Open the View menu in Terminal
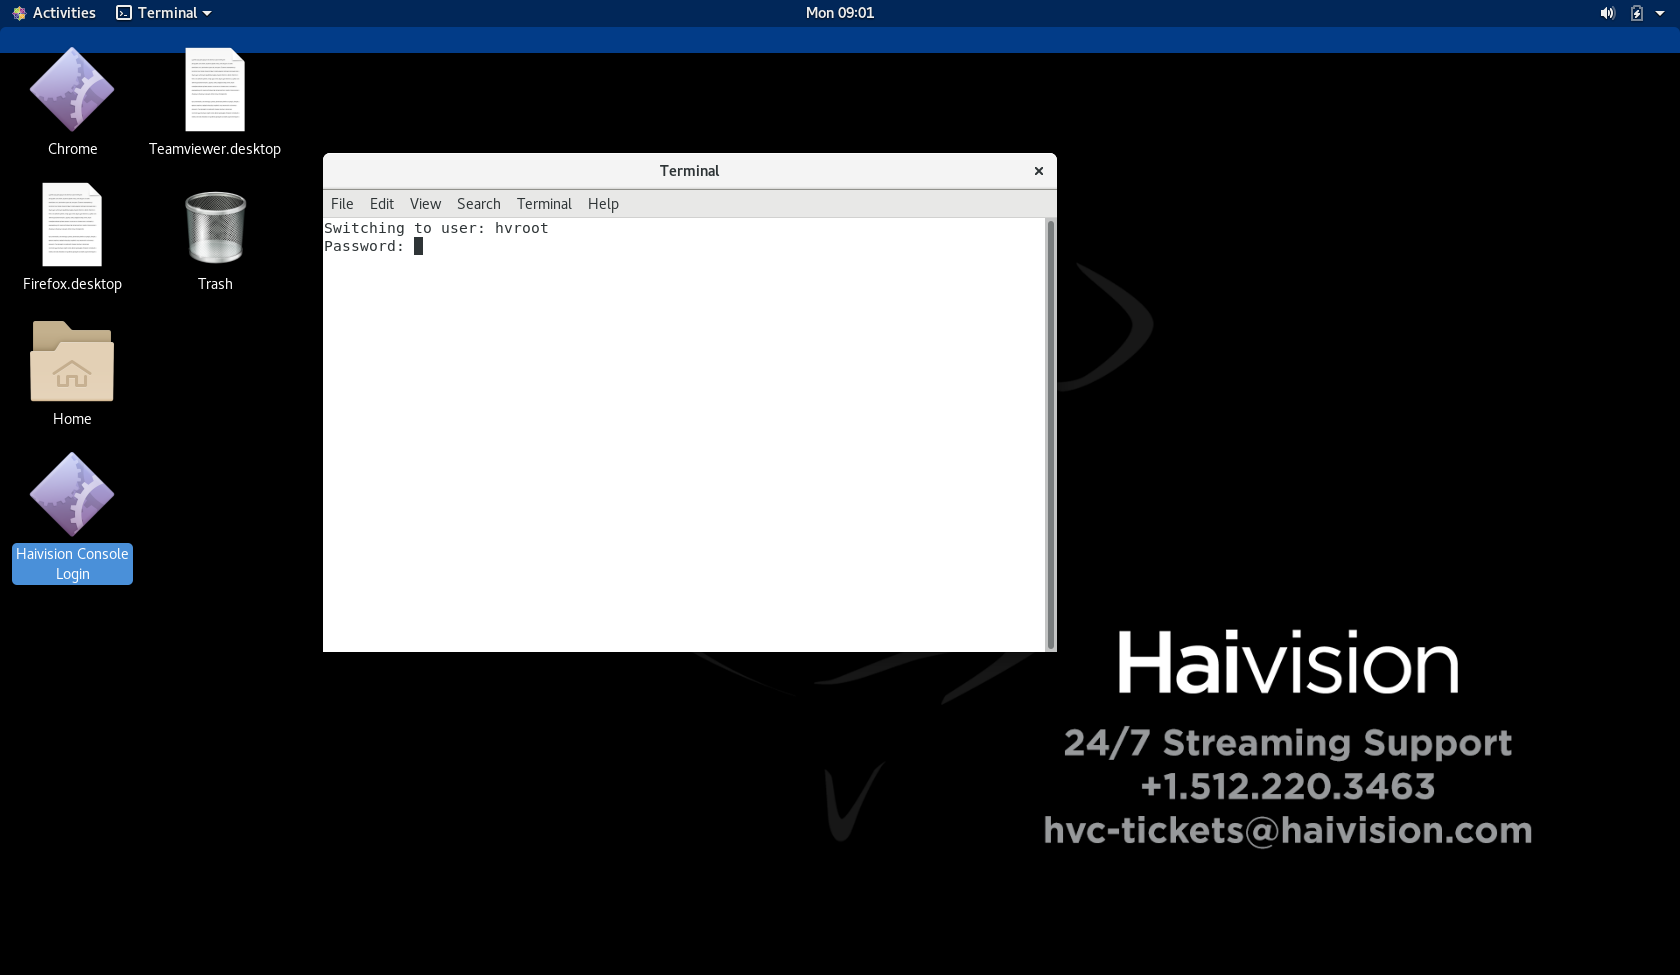The width and height of the screenshot is (1680, 975). tap(425, 204)
